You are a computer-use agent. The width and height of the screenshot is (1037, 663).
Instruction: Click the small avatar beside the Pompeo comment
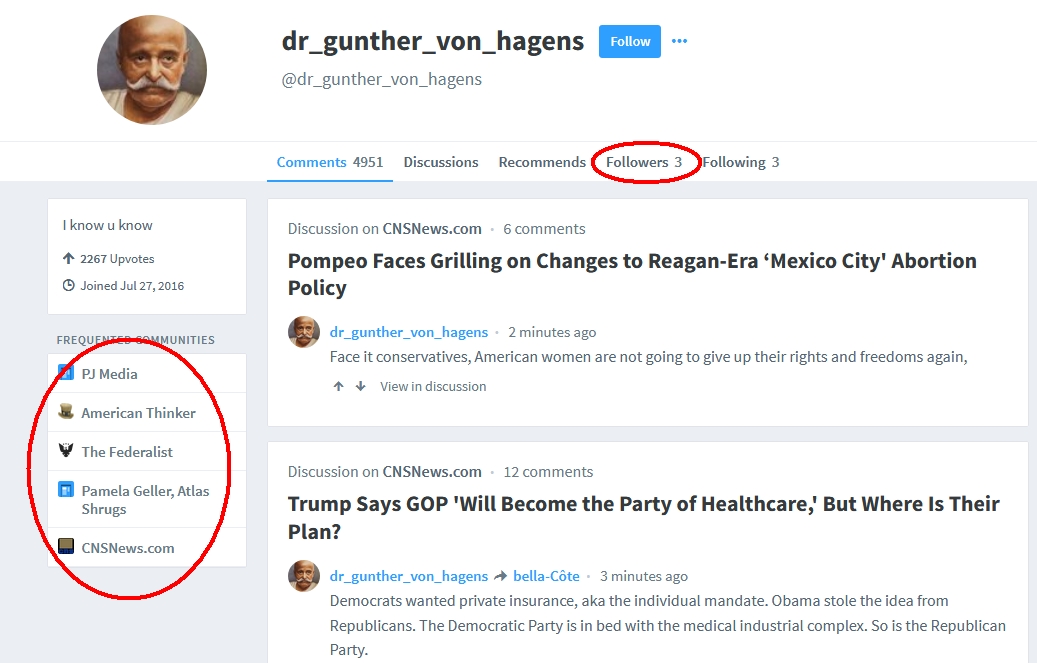[x=304, y=332]
